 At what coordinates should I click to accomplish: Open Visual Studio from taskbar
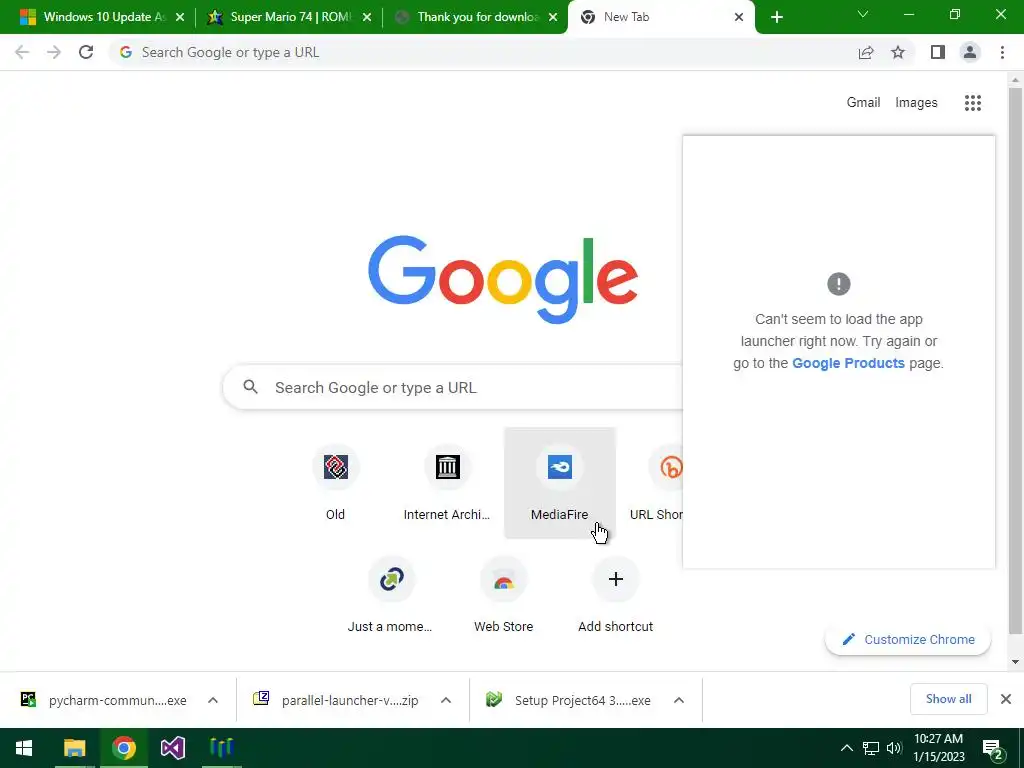point(172,748)
